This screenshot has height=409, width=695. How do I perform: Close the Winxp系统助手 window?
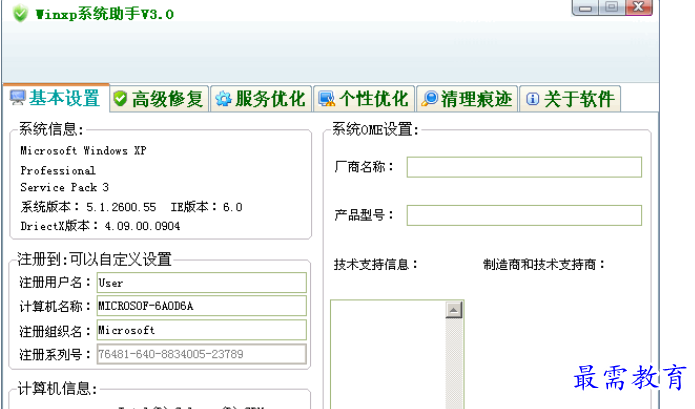pos(639,8)
